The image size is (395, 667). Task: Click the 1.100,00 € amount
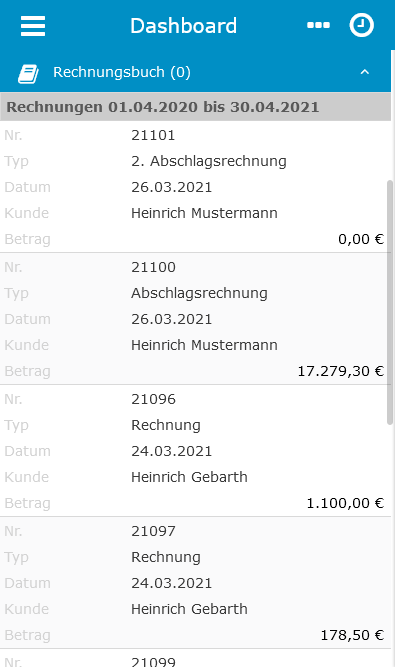tap(345, 503)
